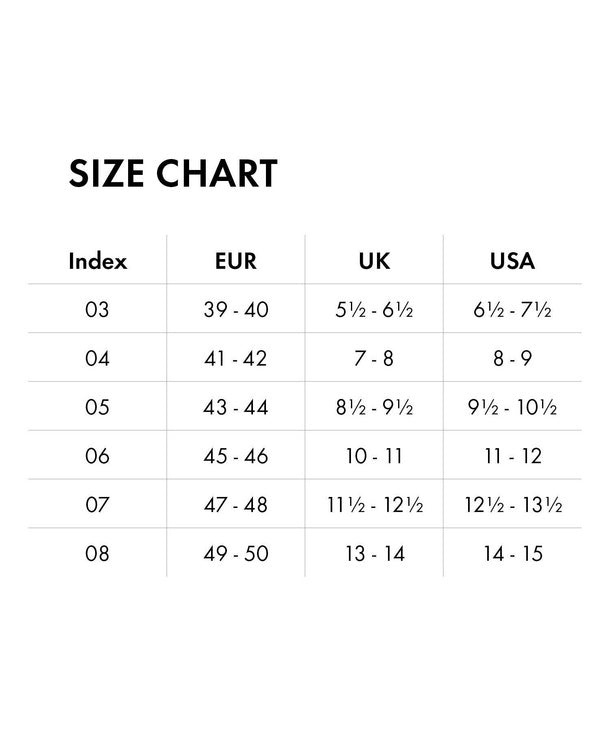Select the EUR 41 - 42 cell

pyautogui.click(x=236, y=358)
